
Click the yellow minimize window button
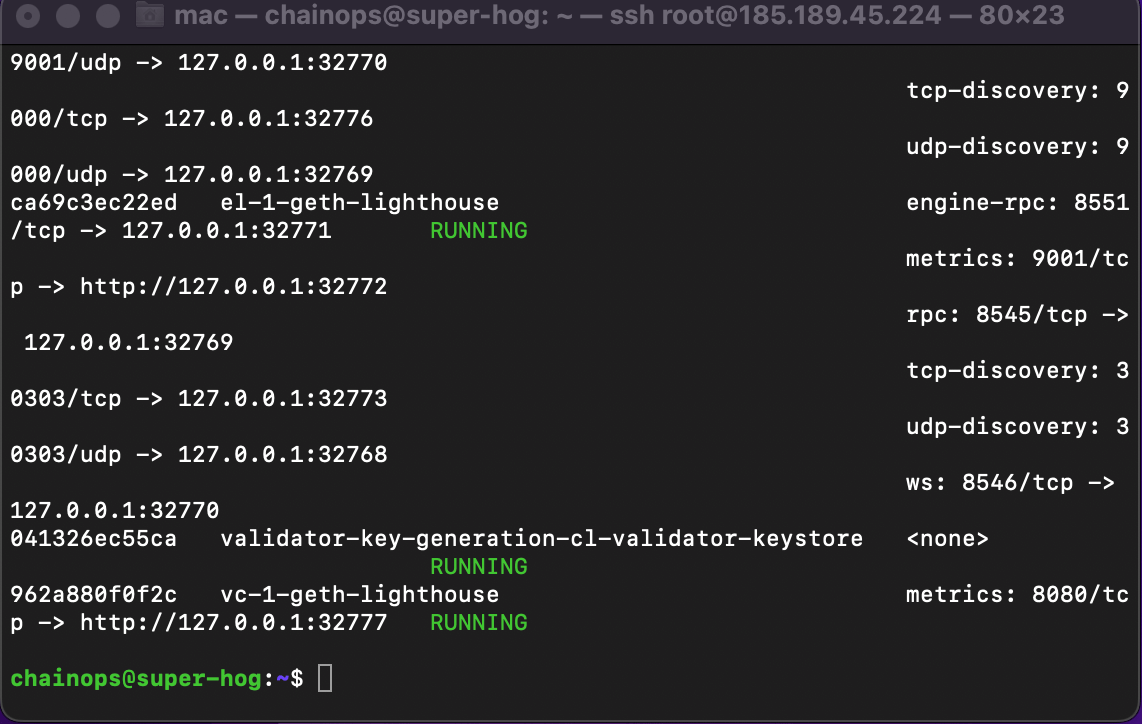pos(67,16)
